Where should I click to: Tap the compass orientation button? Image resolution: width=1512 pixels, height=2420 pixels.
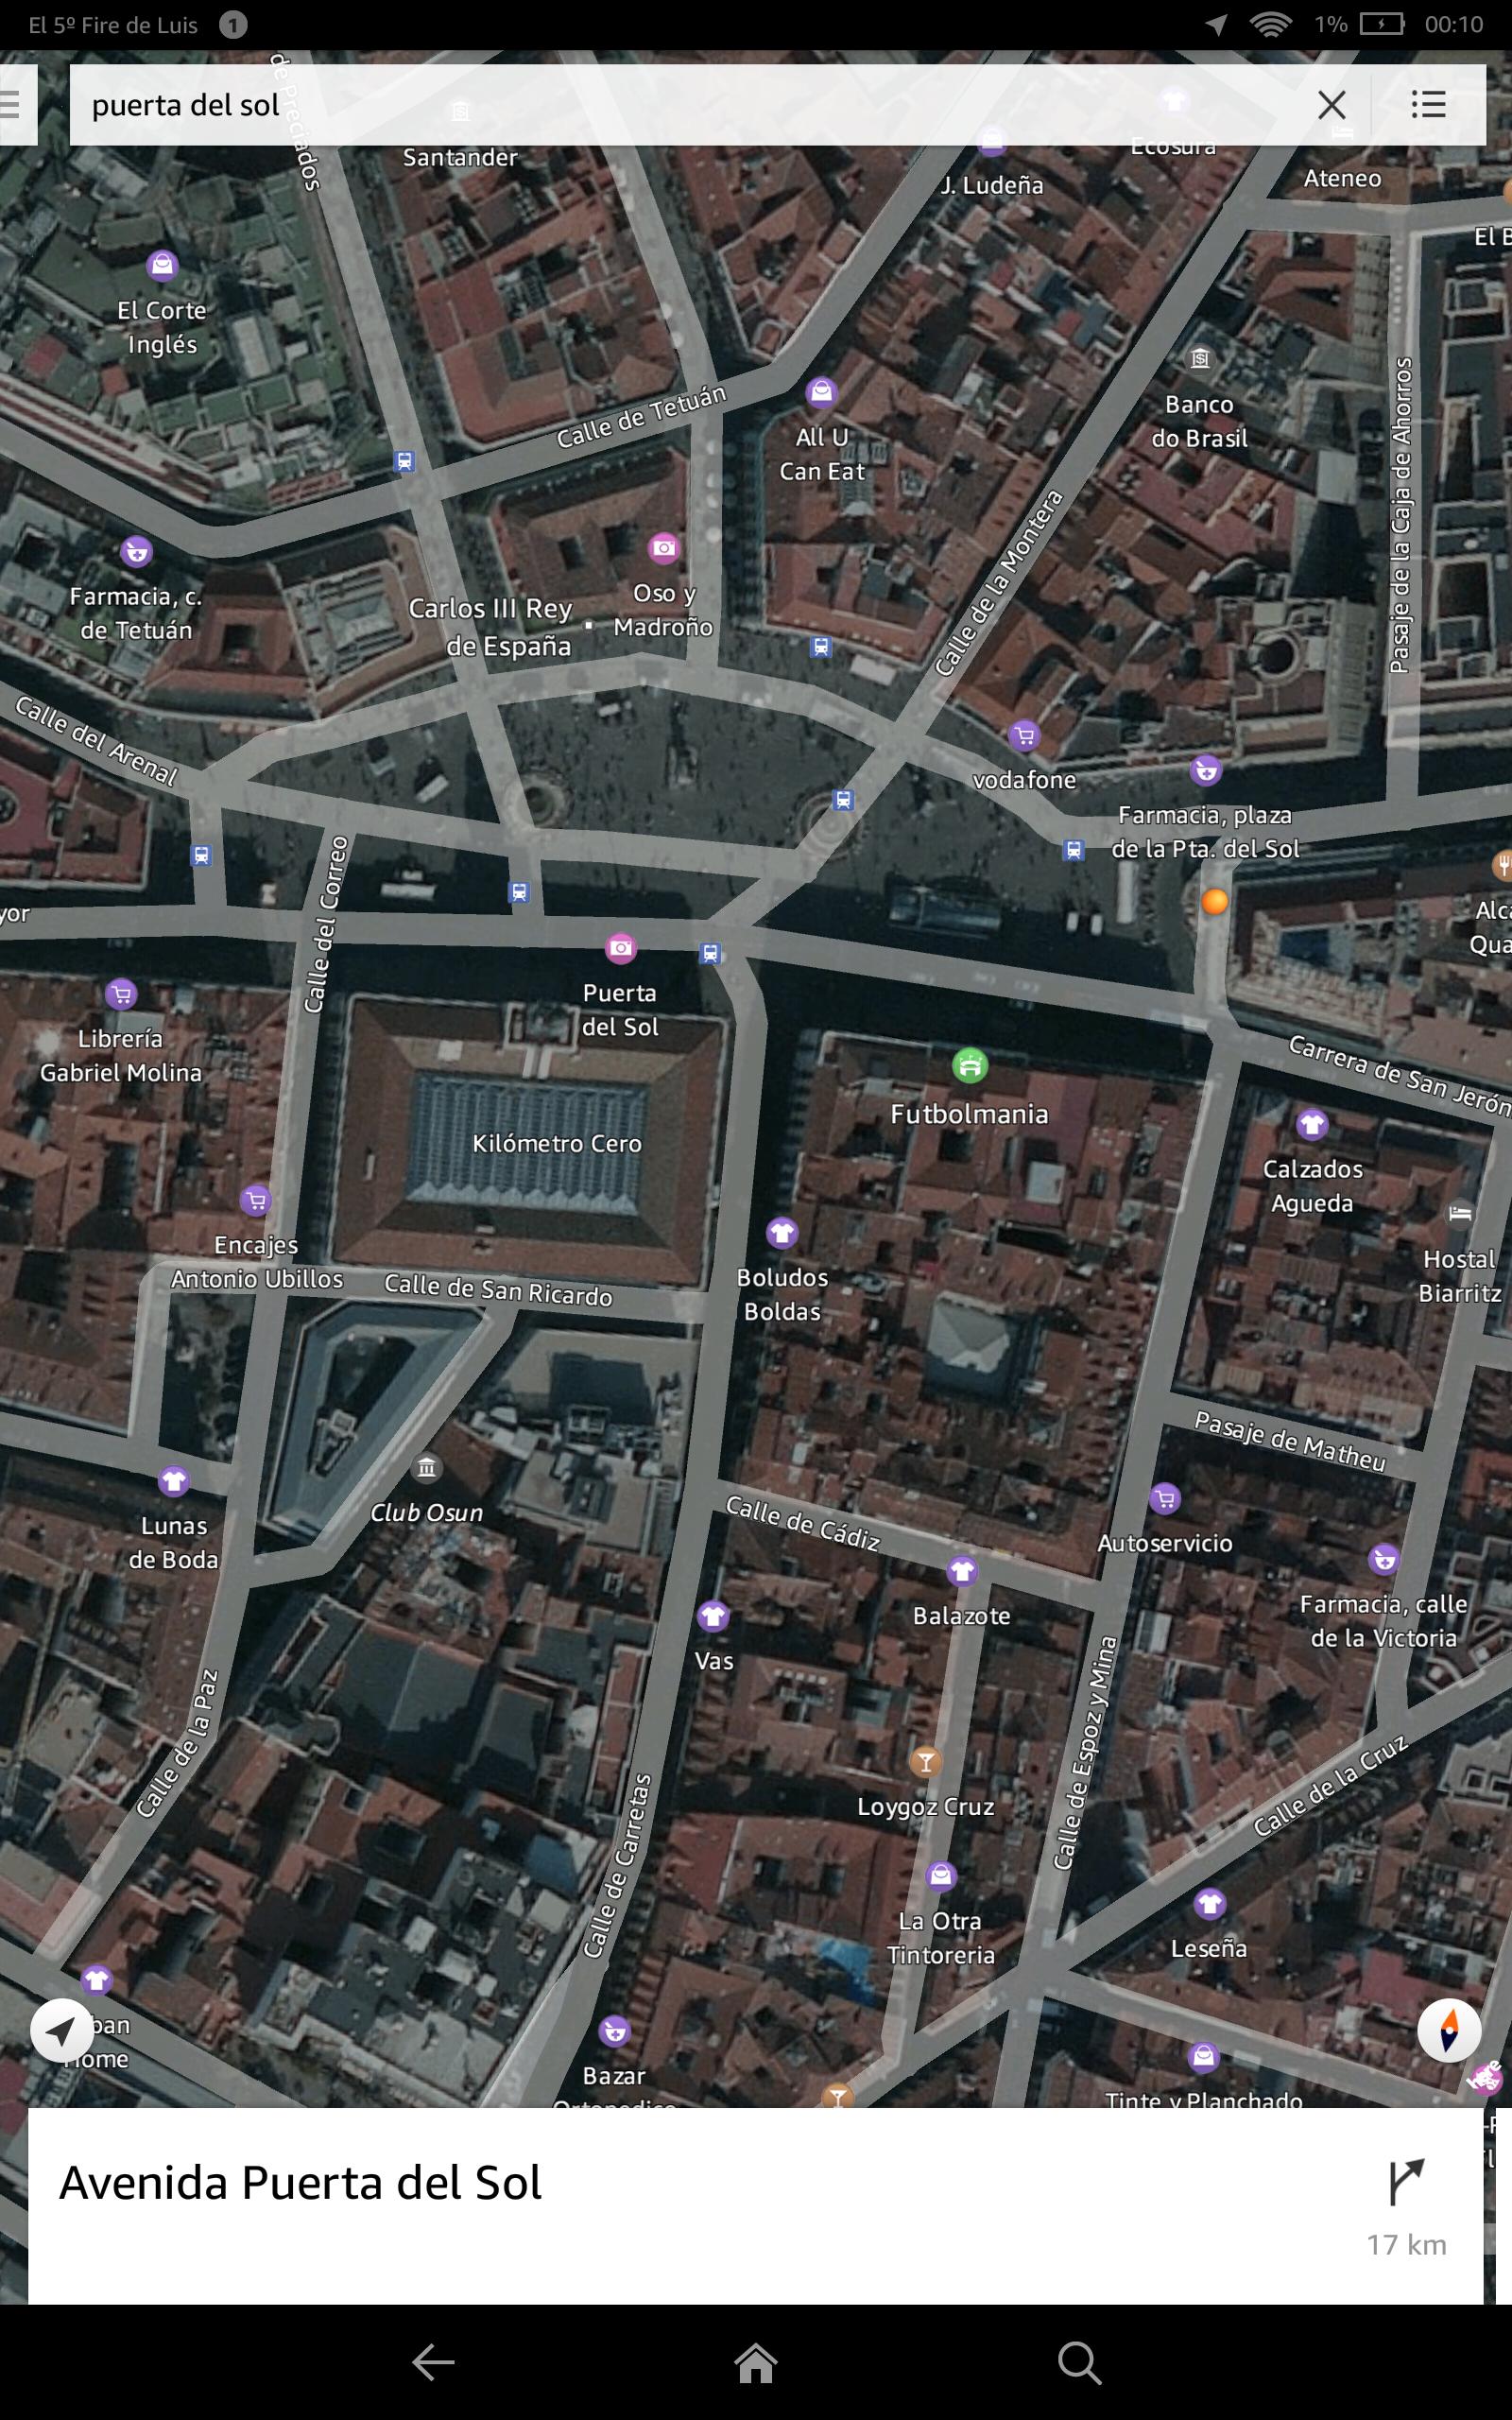coord(1448,2030)
